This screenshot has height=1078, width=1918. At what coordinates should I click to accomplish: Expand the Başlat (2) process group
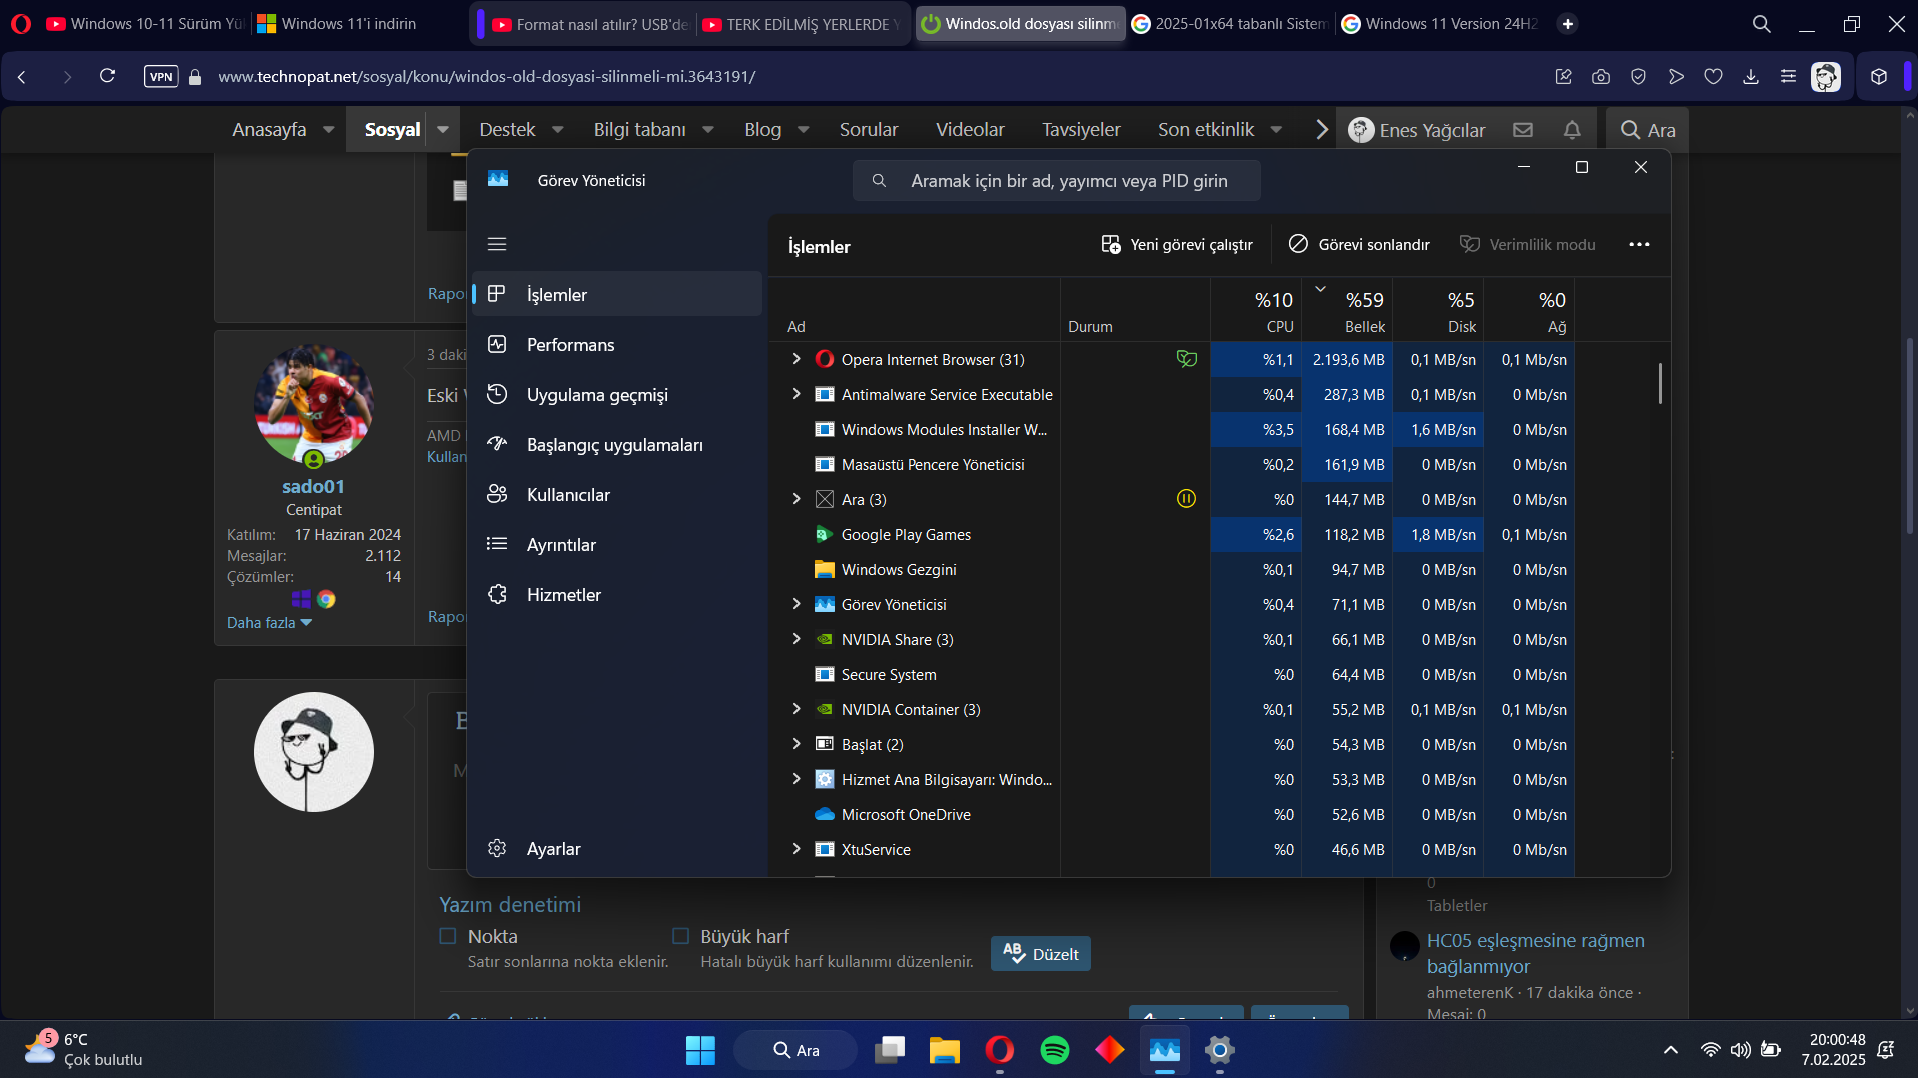[796, 744]
